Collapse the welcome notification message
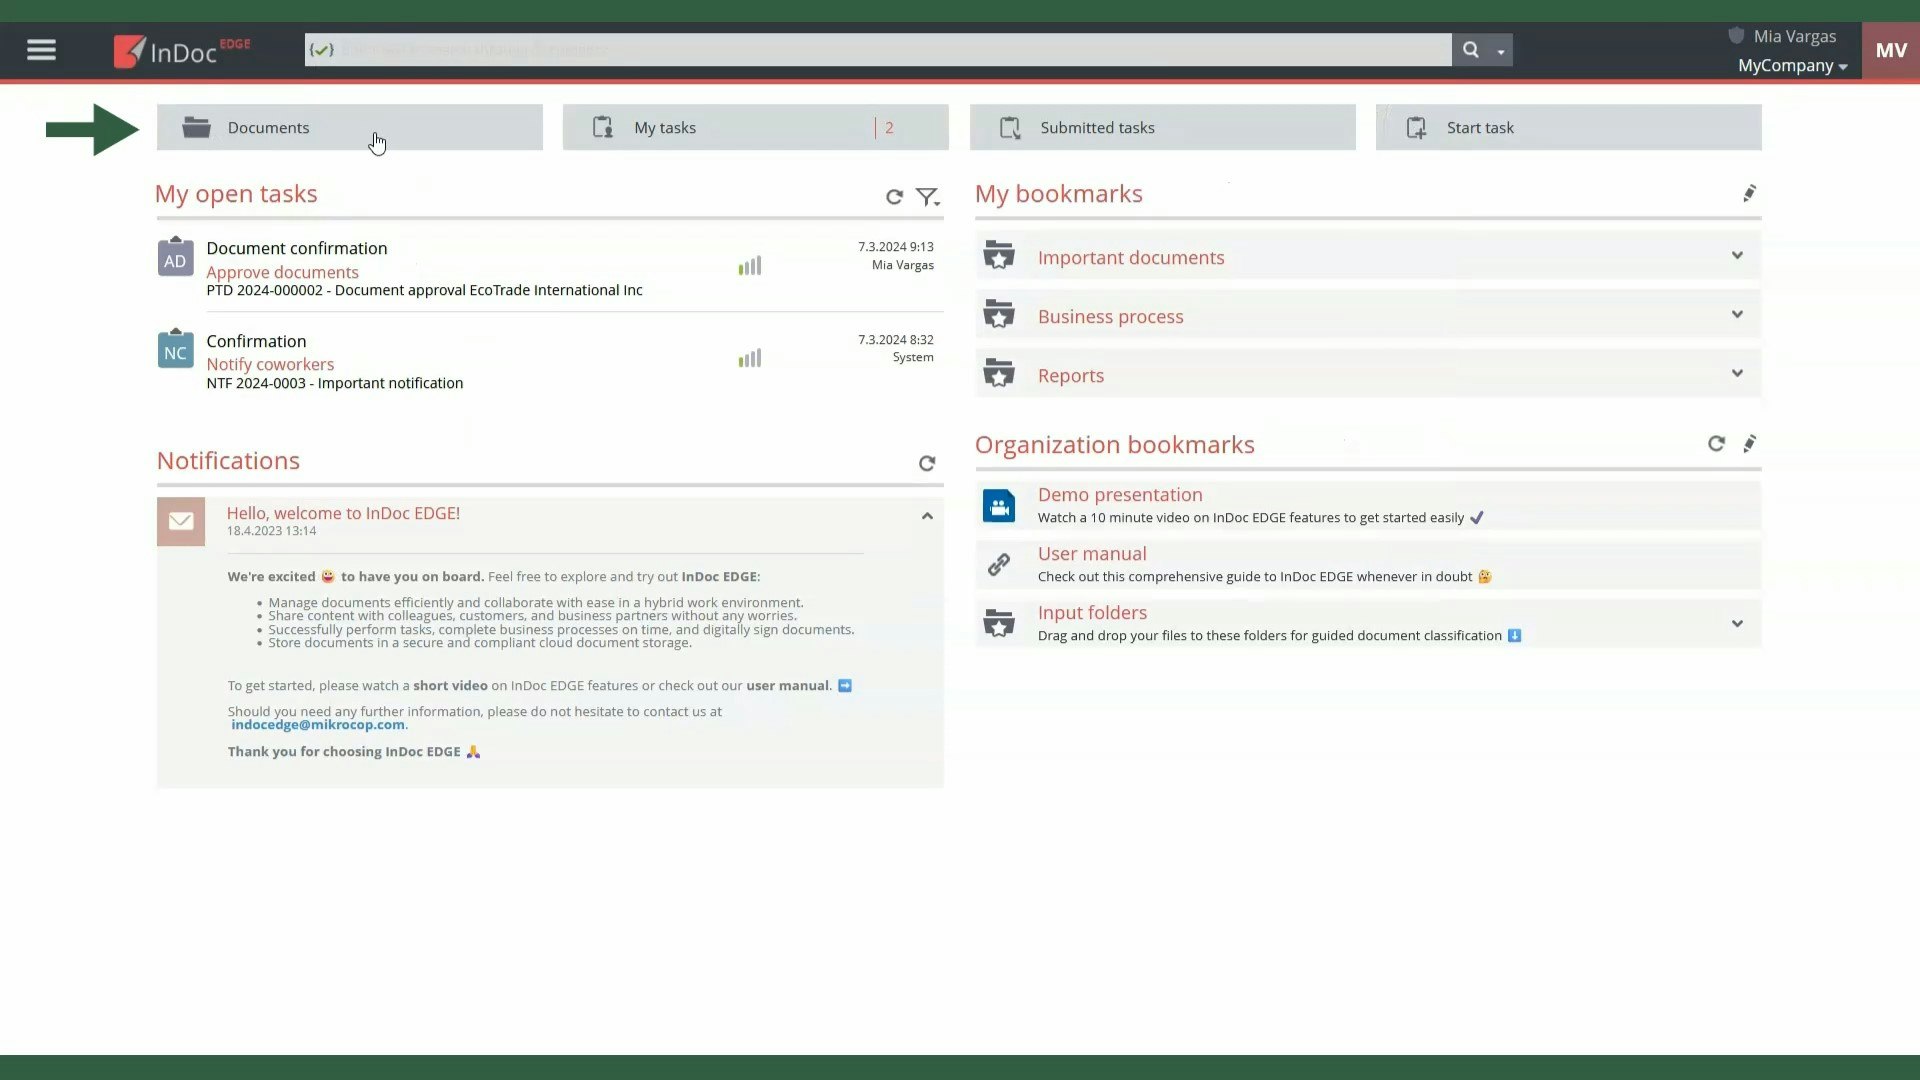The height and width of the screenshot is (1080, 1920). click(x=927, y=516)
